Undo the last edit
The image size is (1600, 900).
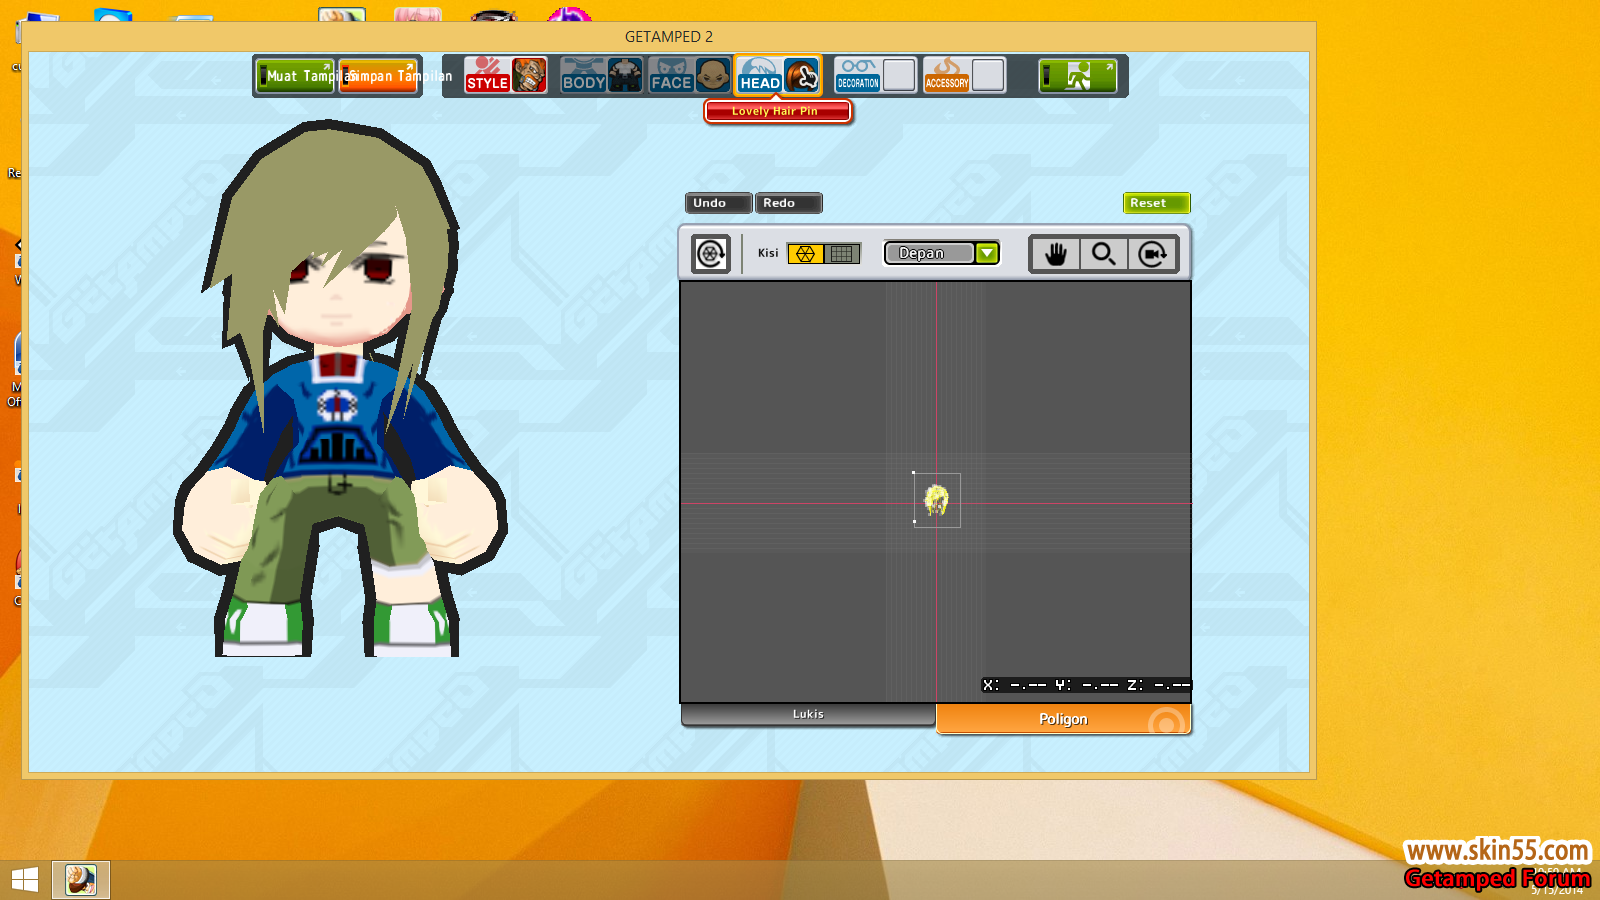(x=718, y=203)
